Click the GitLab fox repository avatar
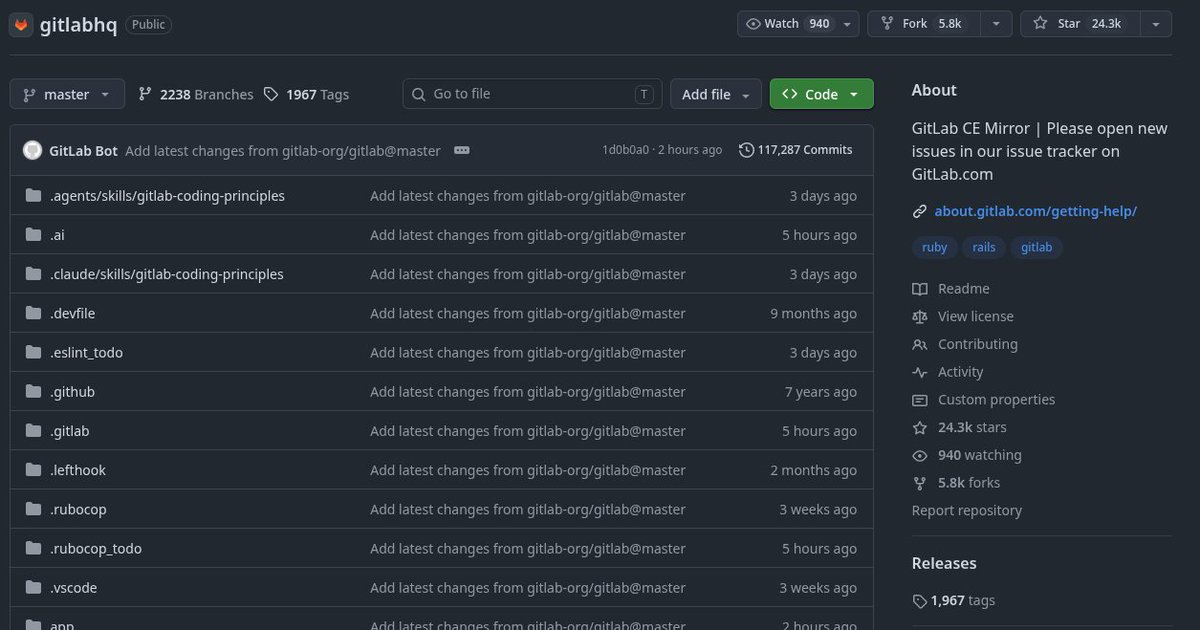Viewport: 1200px width, 630px height. 22,24
